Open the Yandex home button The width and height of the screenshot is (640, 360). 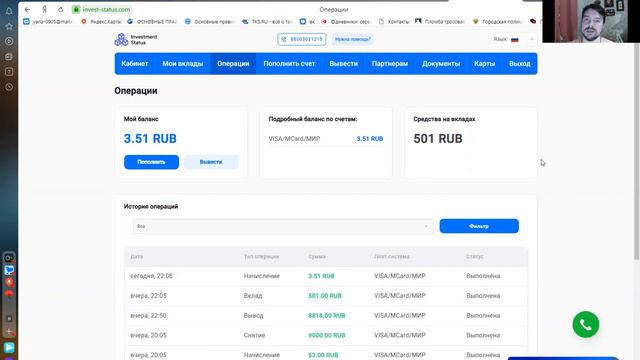tap(44, 9)
